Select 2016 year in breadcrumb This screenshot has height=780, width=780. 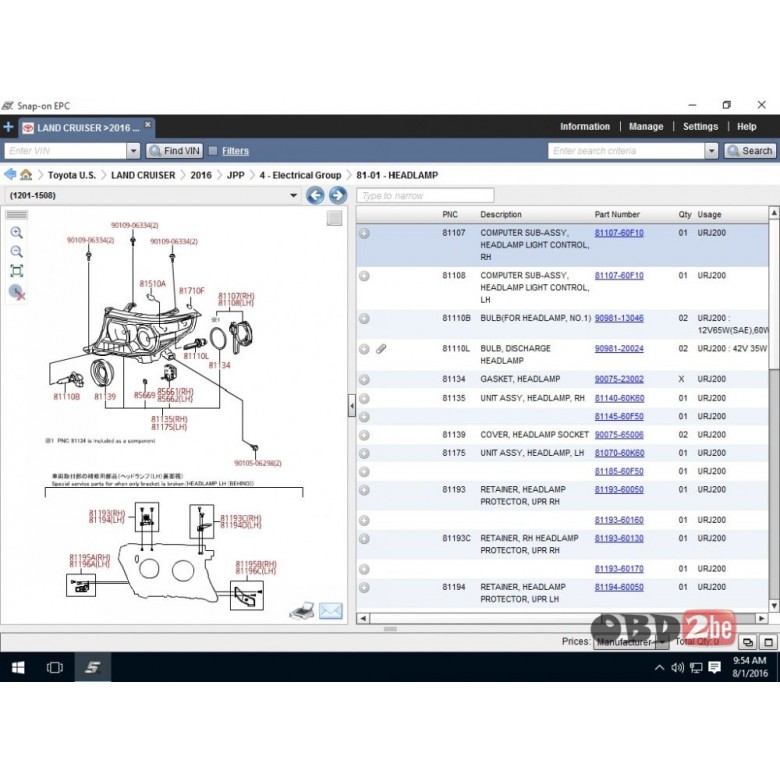click(x=201, y=175)
